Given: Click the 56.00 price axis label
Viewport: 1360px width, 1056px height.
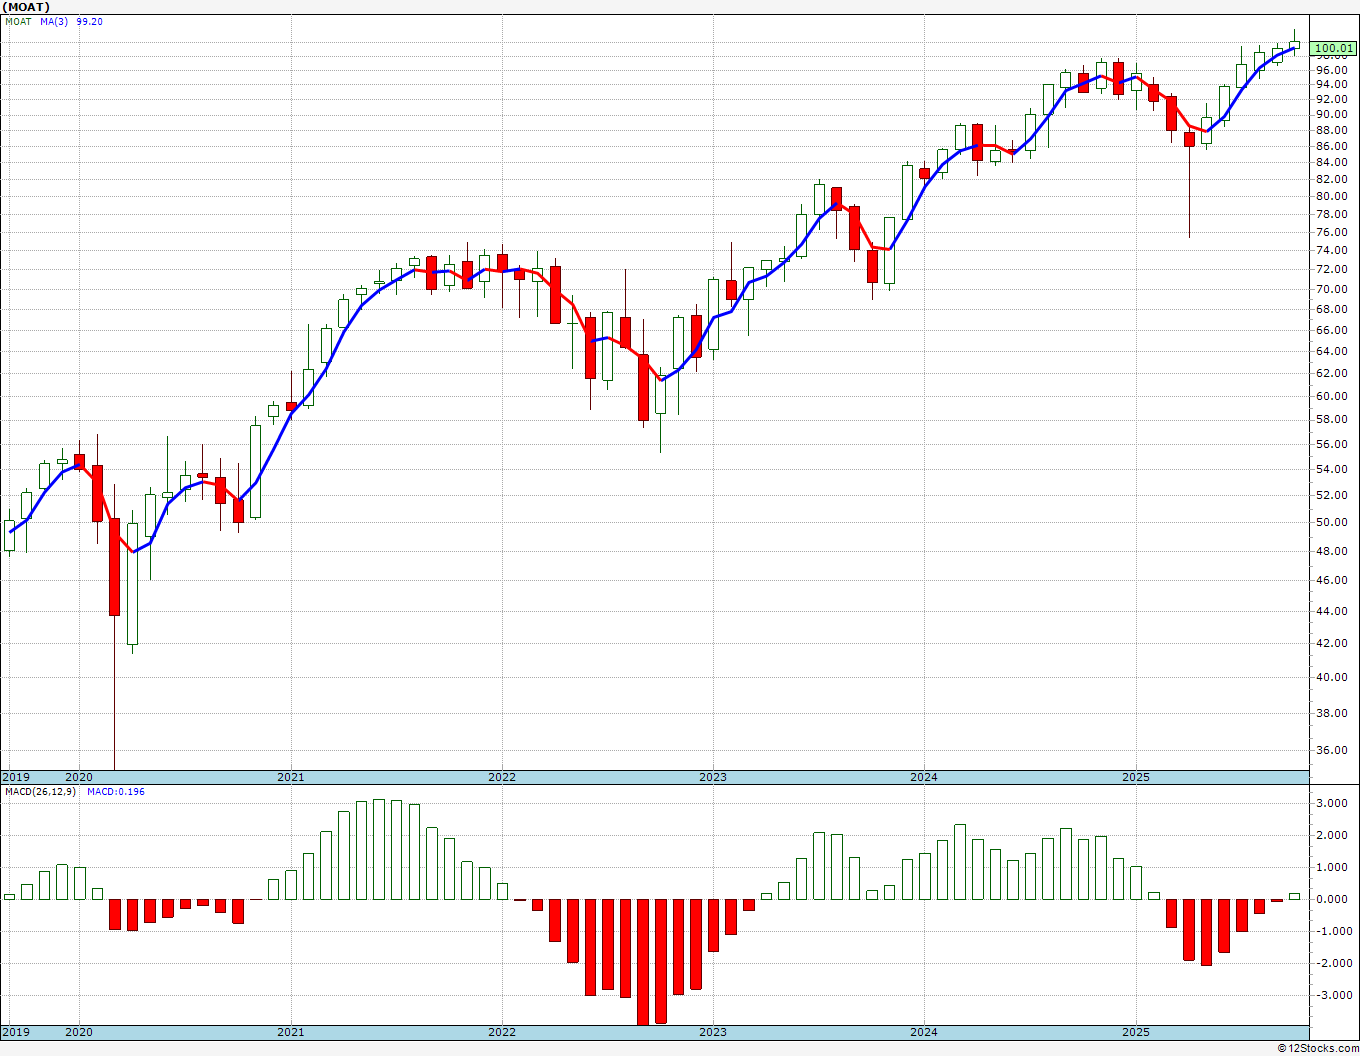Looking at the screenshot, I should pyautogui.click(x=1330, y=445).
